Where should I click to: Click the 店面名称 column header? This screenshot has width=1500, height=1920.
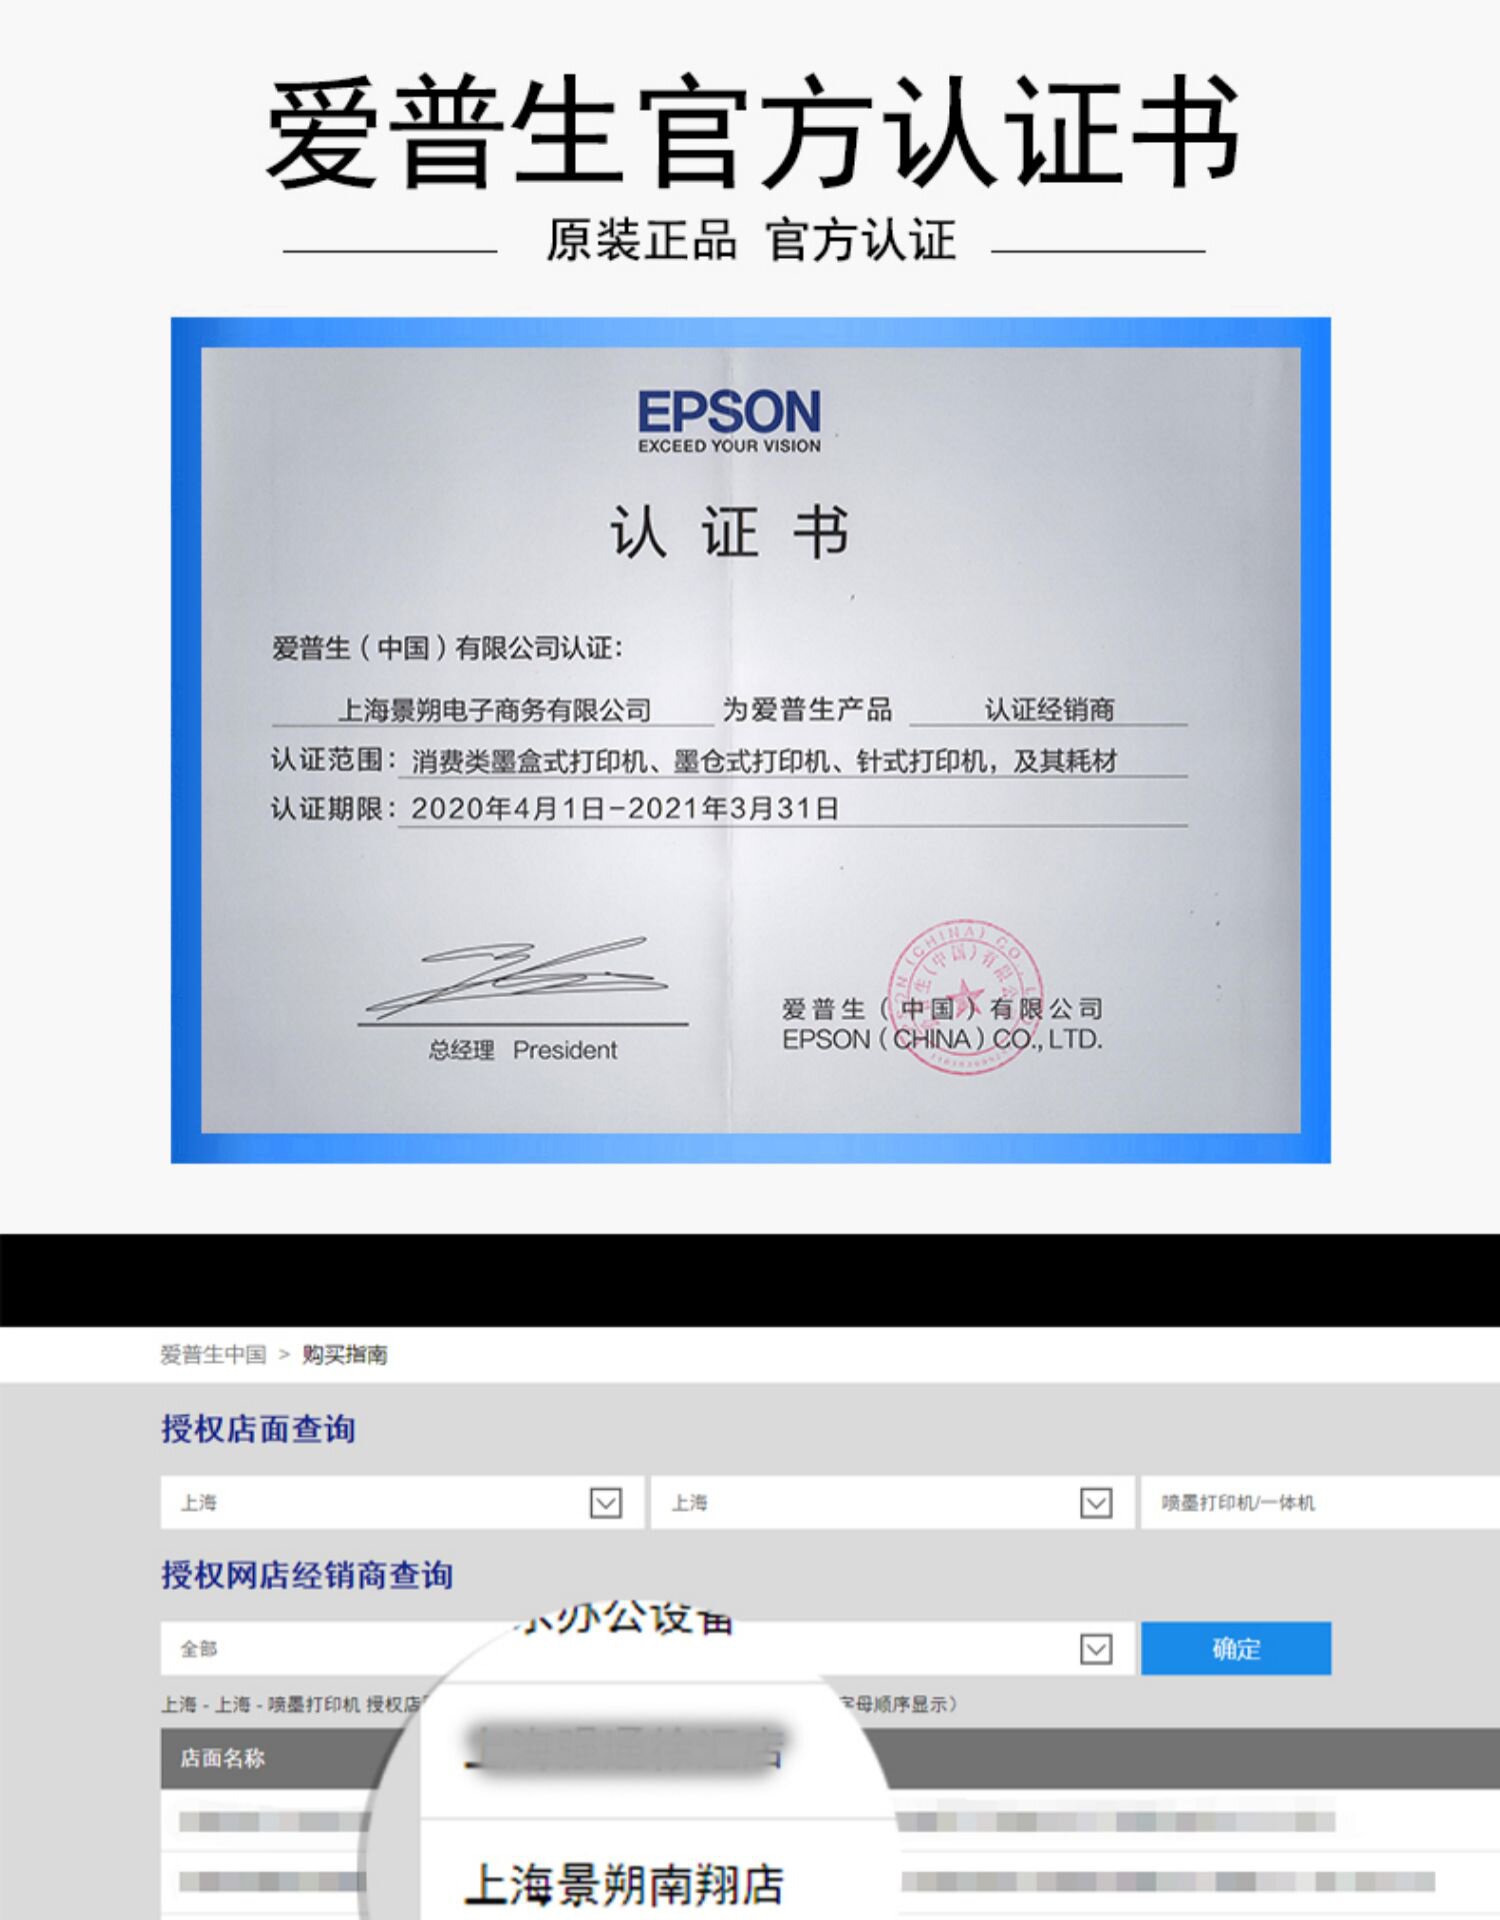coord(222,1758)
